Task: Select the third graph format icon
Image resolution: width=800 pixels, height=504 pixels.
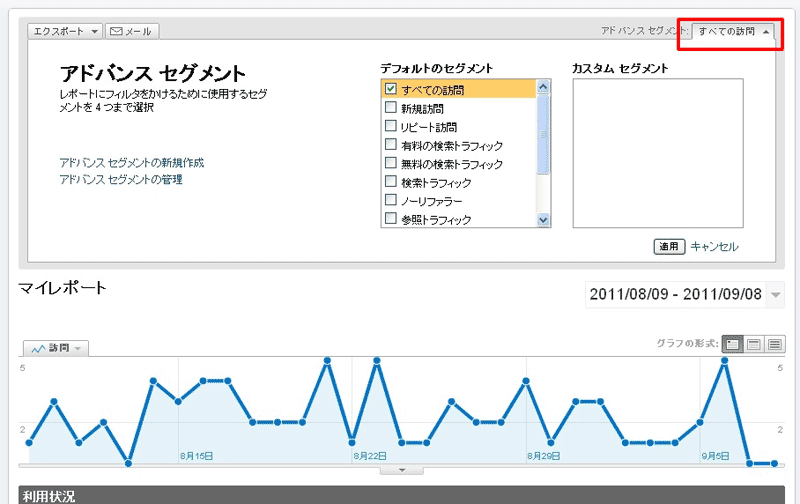Action: [x=775, y=343]
